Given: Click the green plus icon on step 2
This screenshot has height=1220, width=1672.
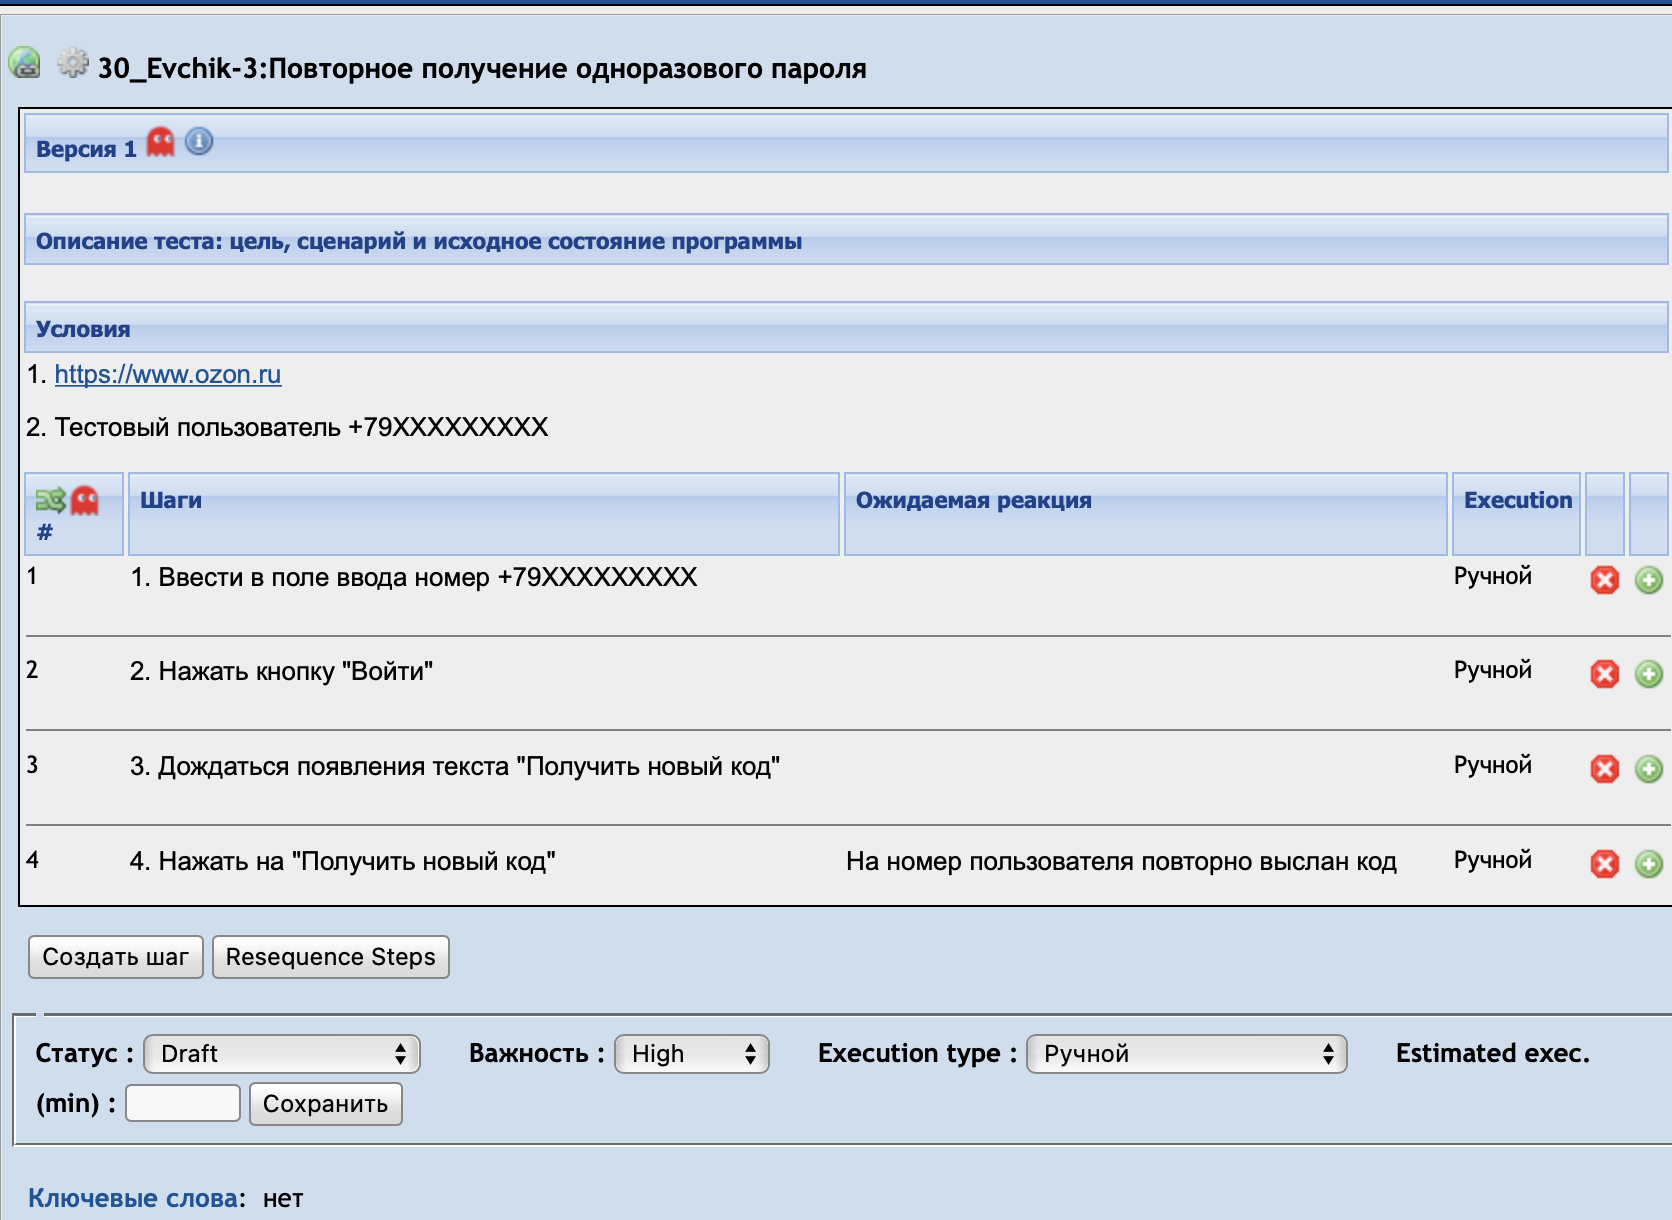Looking at the screenshot, I should [1650, 674].
